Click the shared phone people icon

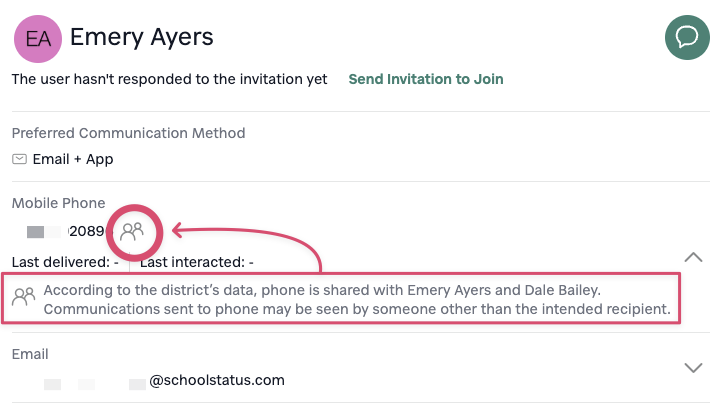click(x=132, y=231)
